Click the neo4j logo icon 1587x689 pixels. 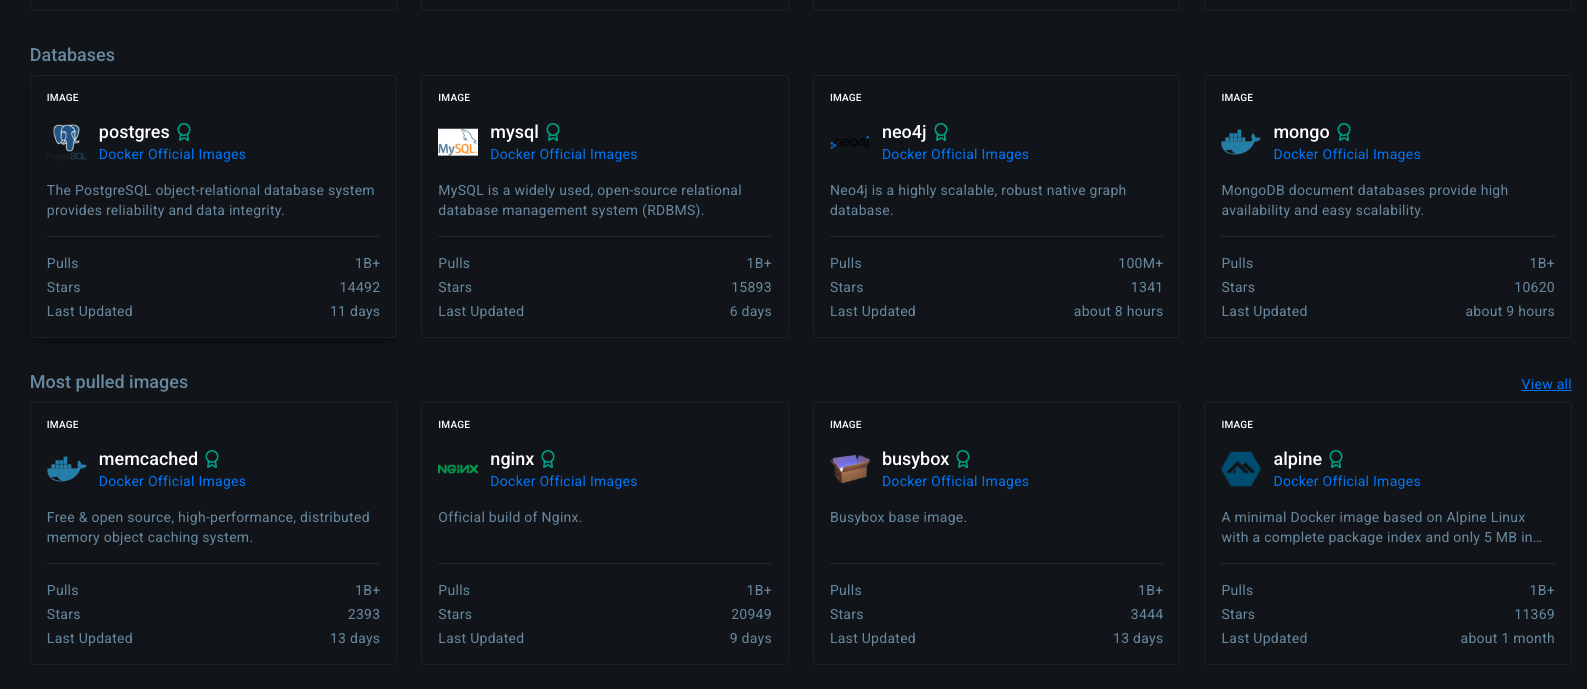point(850,143)
